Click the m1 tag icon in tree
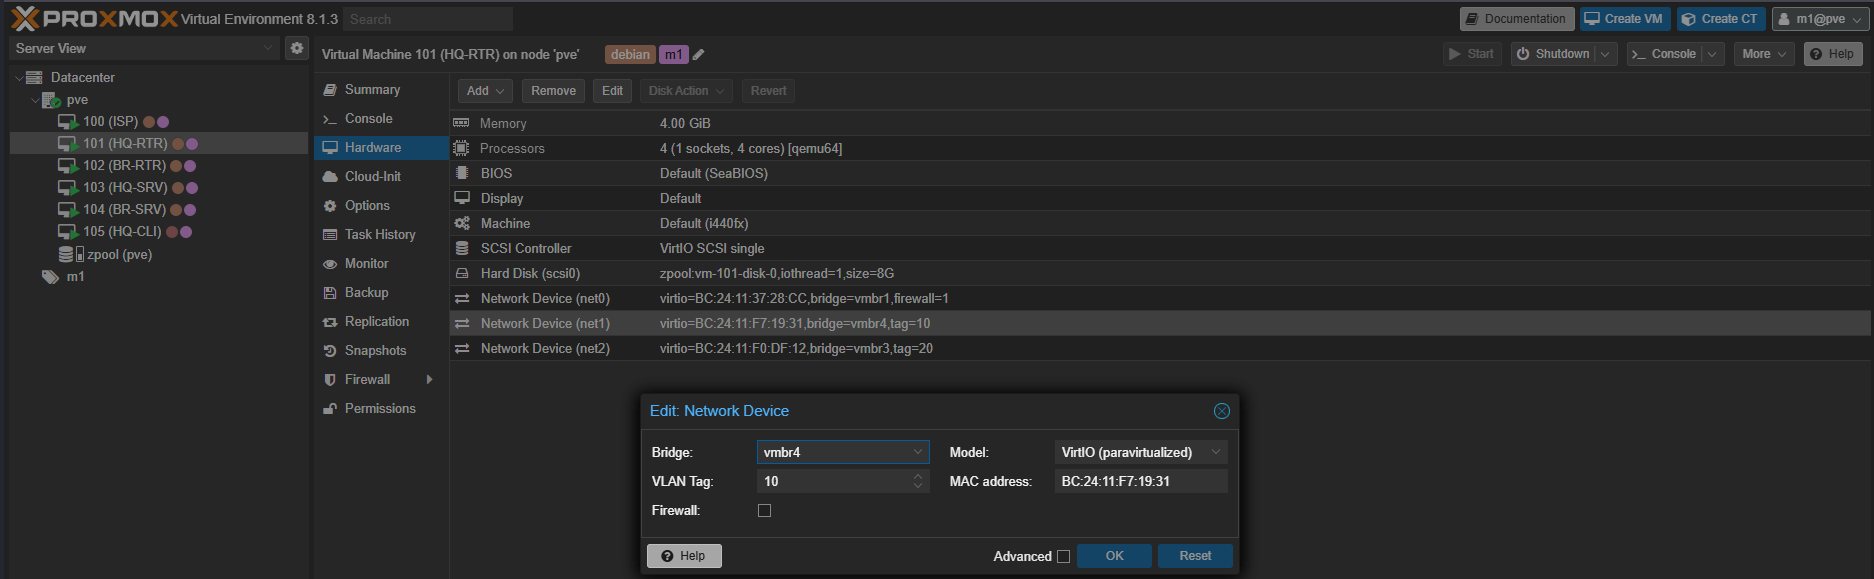Viewport: 1874px width, 579px height. (x=50, y=277)
